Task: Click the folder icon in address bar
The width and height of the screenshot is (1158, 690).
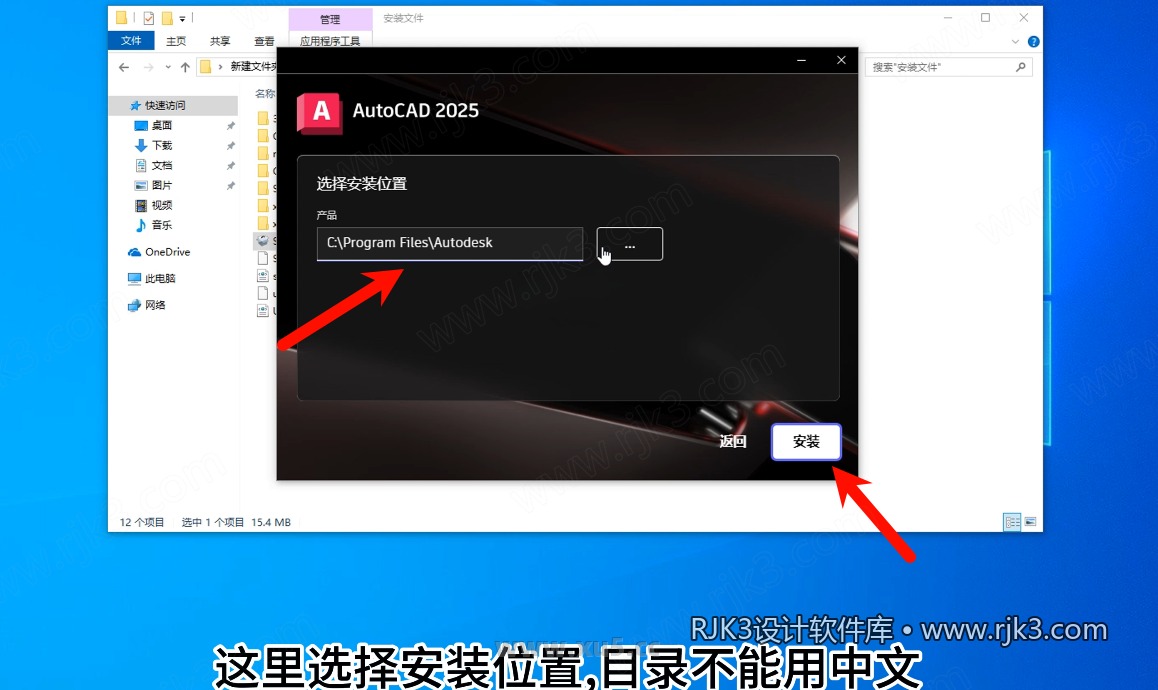Action: [x=206, y=66]
